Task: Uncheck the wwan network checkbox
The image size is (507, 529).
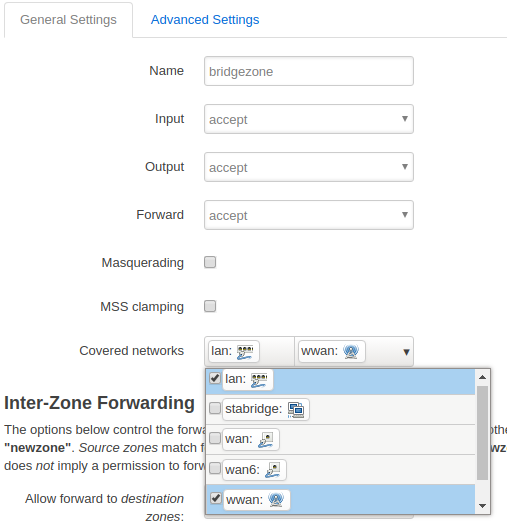Action: tap(215, 498)
